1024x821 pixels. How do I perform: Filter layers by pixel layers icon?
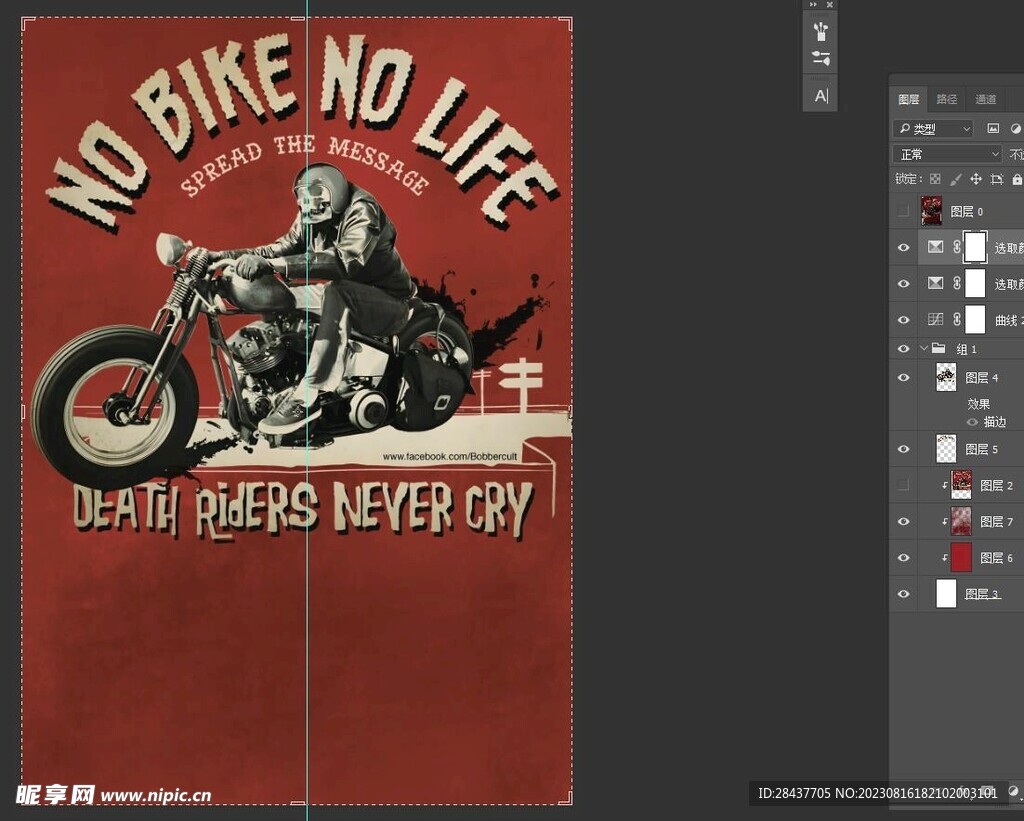(993, 129)
